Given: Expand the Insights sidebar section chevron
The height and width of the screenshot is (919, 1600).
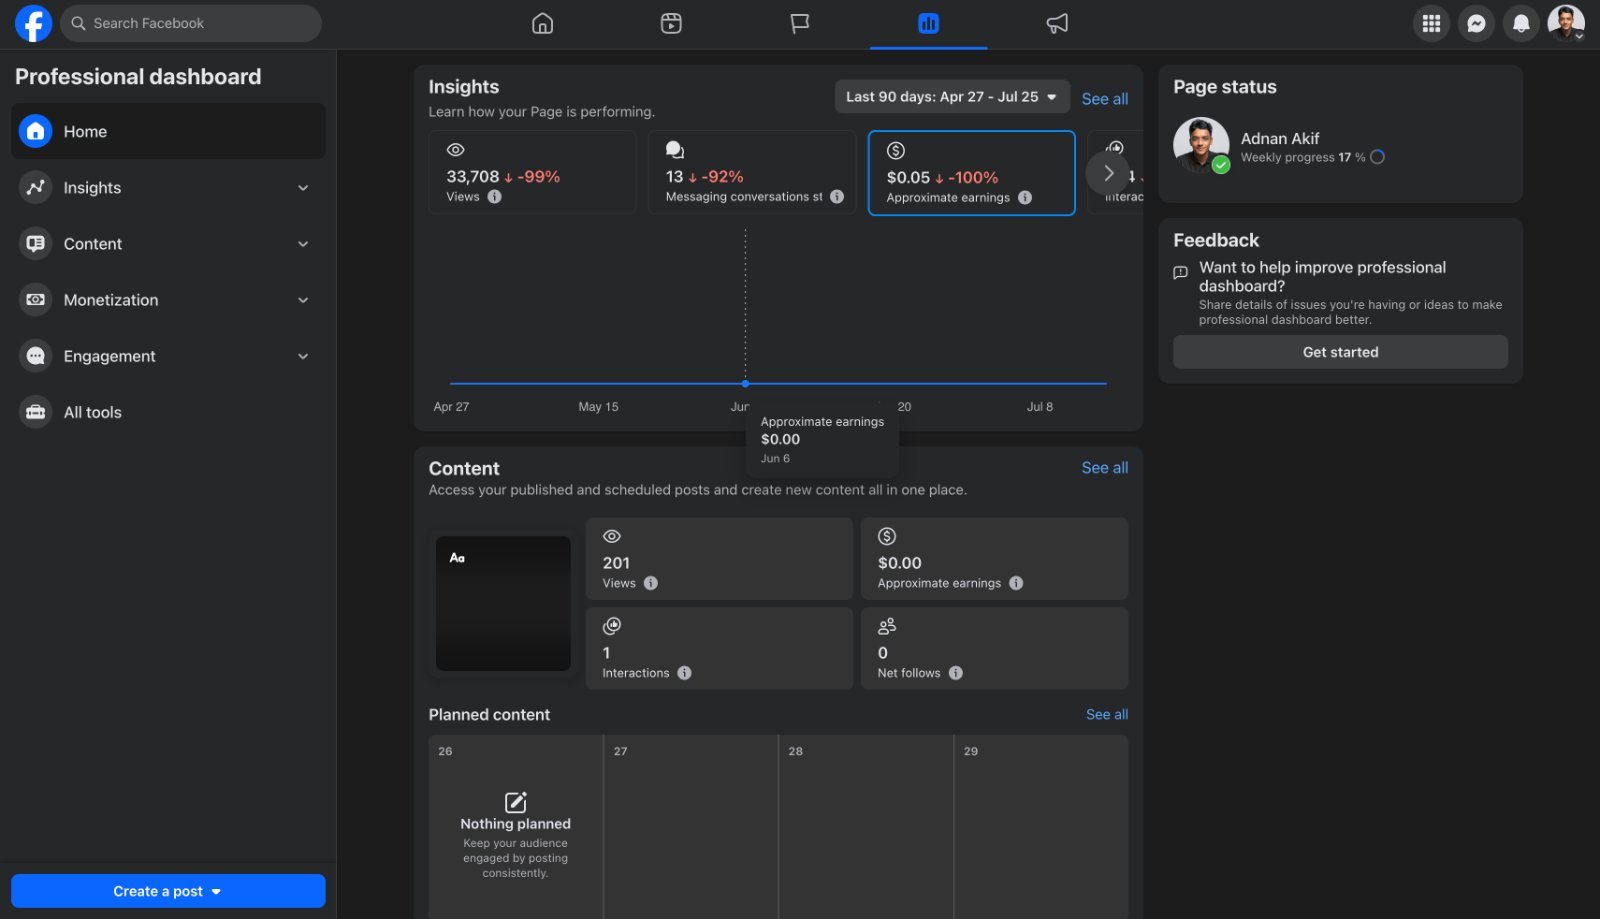Looking at the screenshot, I should 303,187.
